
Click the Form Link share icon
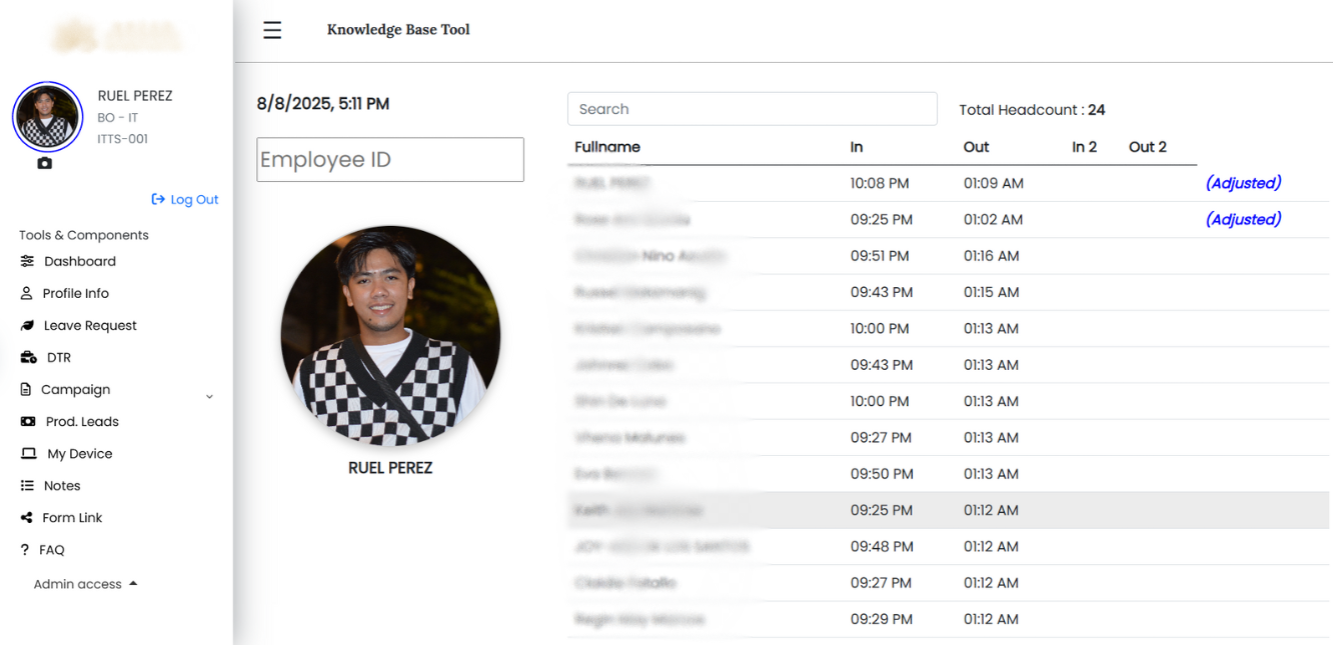pyautogui.click(x=27, y=517)
